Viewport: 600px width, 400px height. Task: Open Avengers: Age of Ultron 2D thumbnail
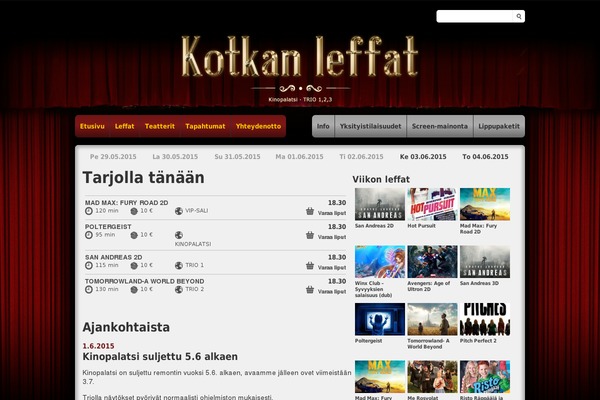pyautogui.click(x=432, y=262)
